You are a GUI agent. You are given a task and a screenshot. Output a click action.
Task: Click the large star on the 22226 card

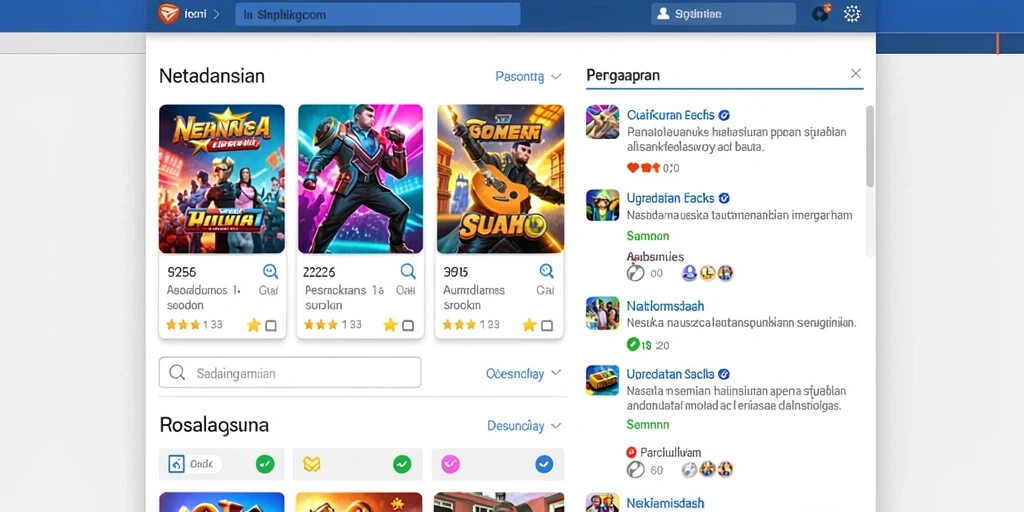[390, 325]
